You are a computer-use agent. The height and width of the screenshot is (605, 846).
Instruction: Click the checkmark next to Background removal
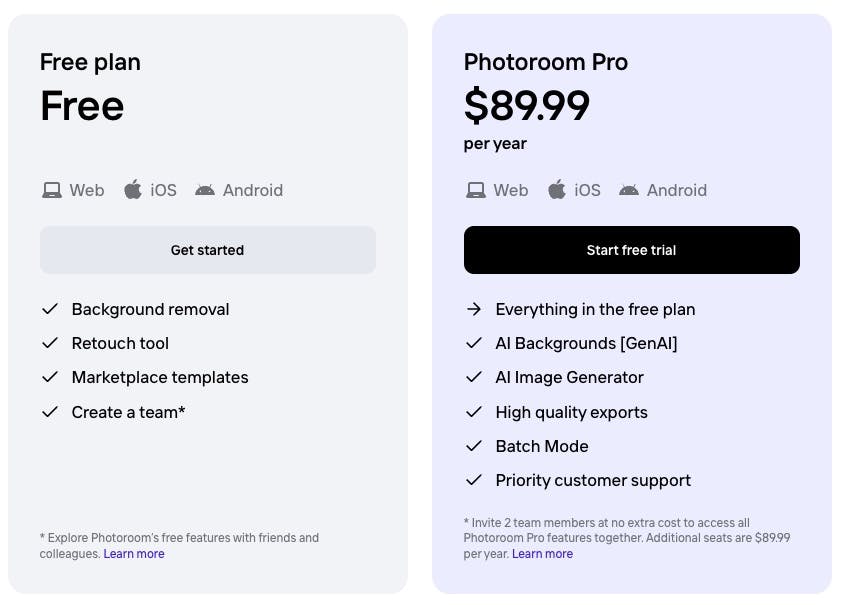click(50, 309)
